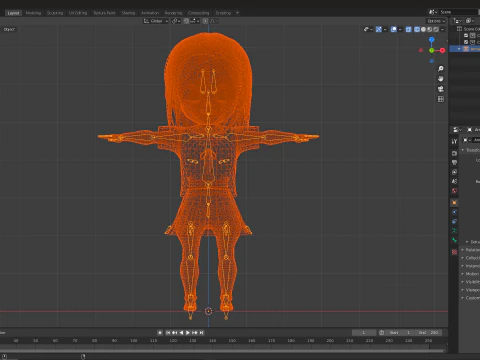This screenshot has height=360, width=480.
Task: Open Output properties tab
Action: click(454, 163)
